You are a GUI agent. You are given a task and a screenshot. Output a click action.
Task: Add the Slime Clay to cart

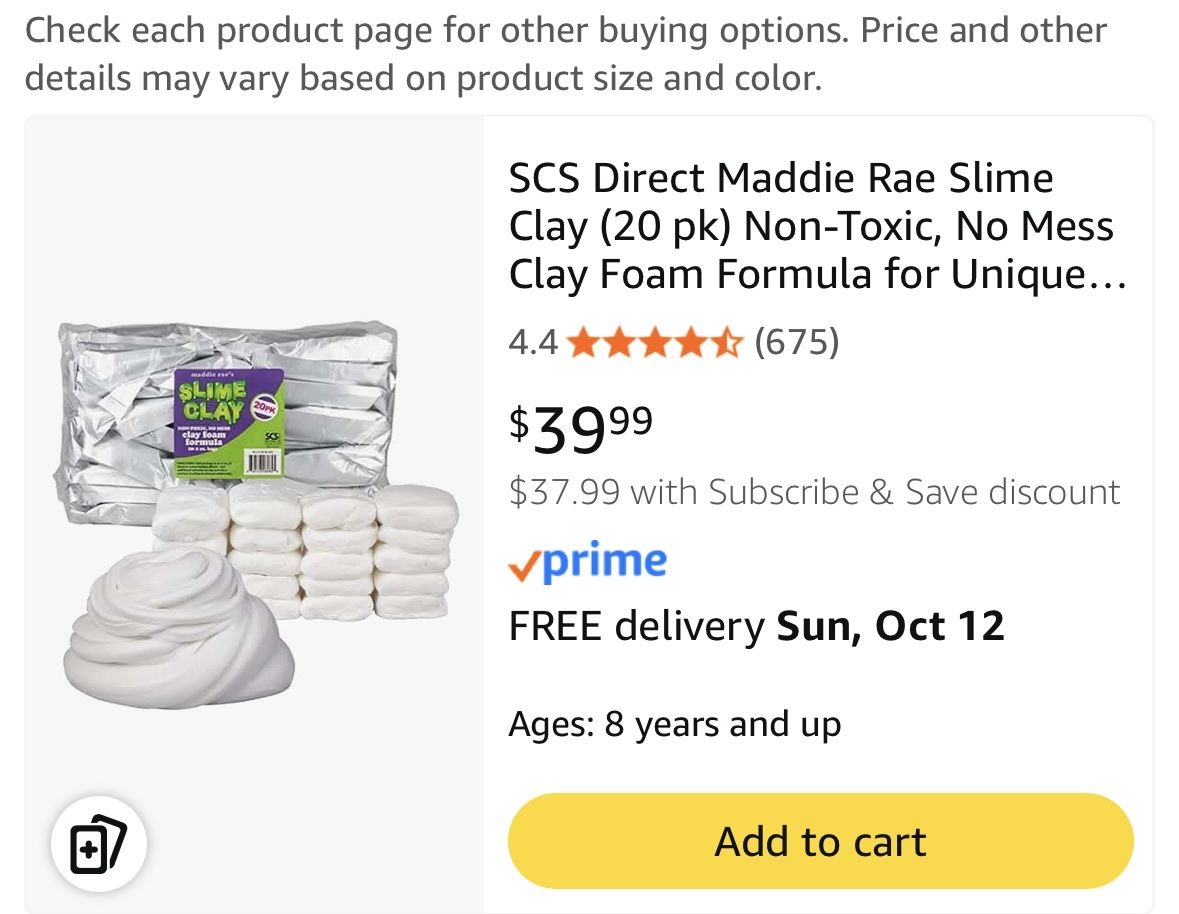[821, 841]
